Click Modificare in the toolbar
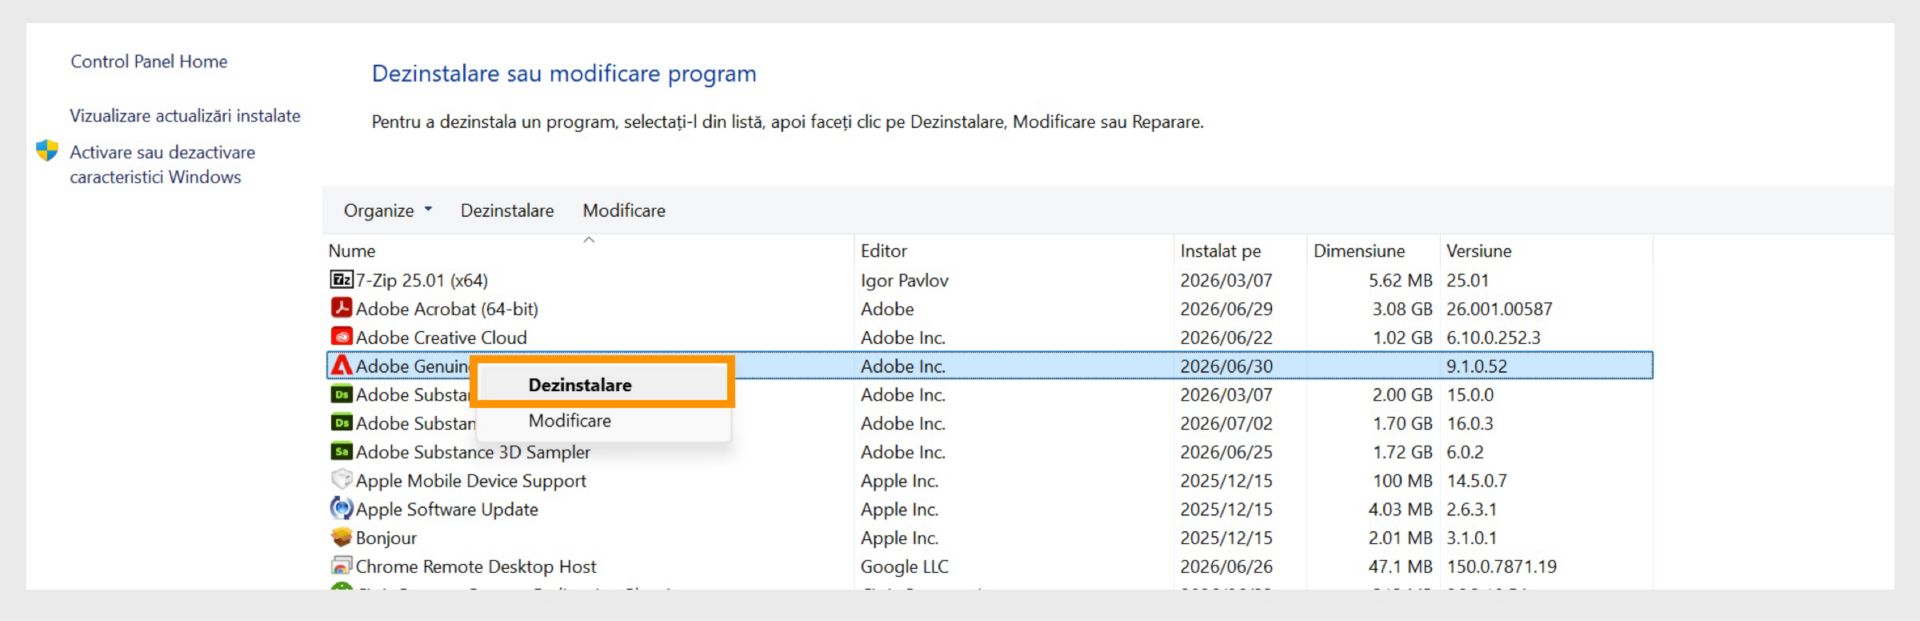 pyautogui.click(x=624, y=211)
